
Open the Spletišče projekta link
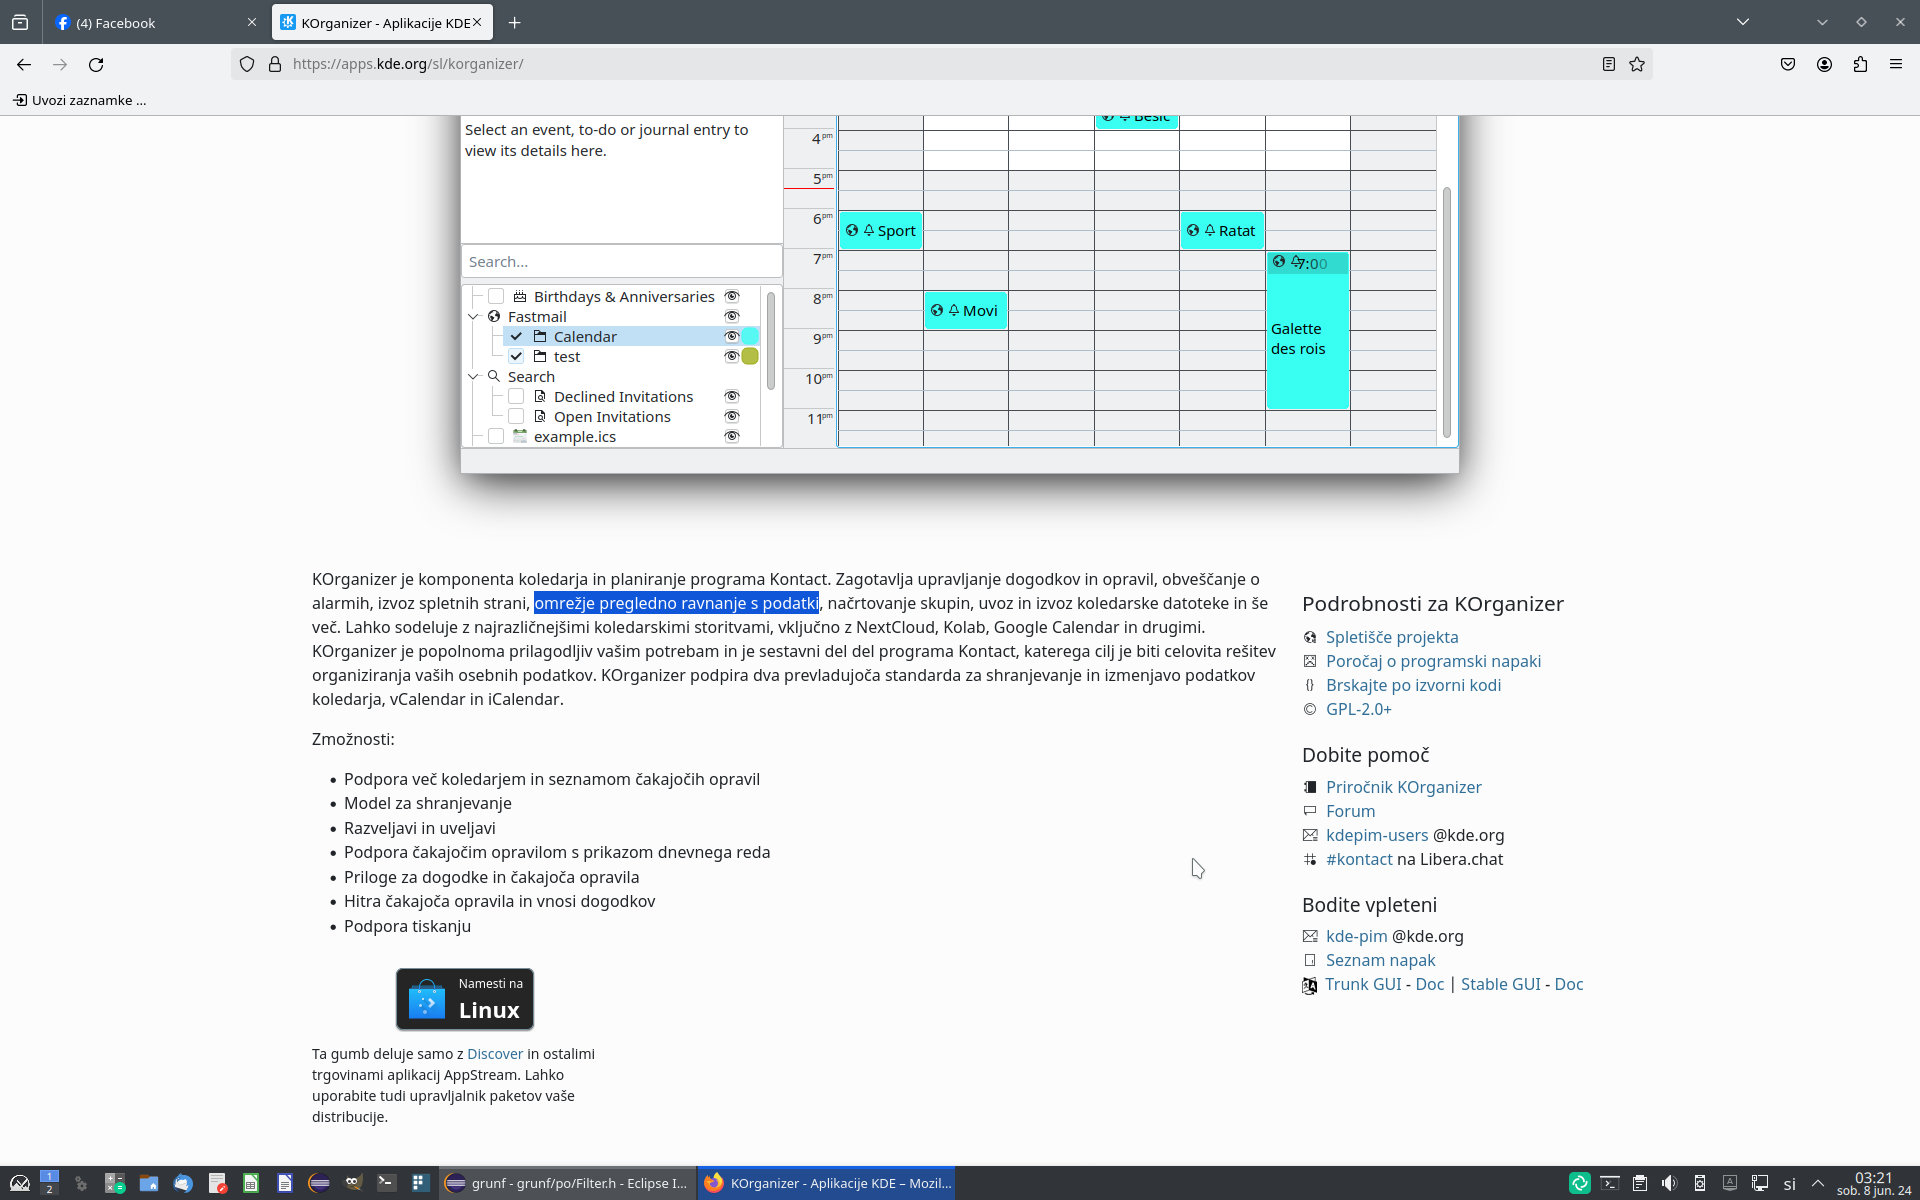(x=1392, y=637)
